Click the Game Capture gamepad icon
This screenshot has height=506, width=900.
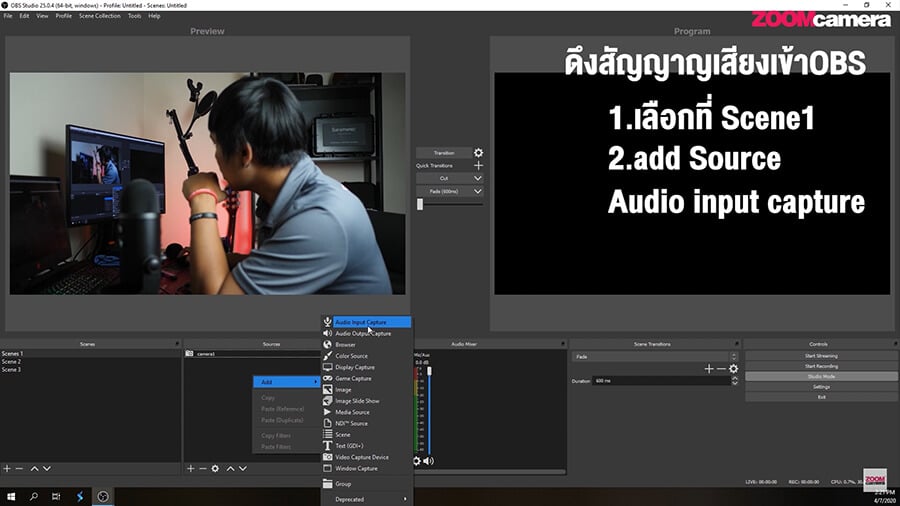coord(327,378)
